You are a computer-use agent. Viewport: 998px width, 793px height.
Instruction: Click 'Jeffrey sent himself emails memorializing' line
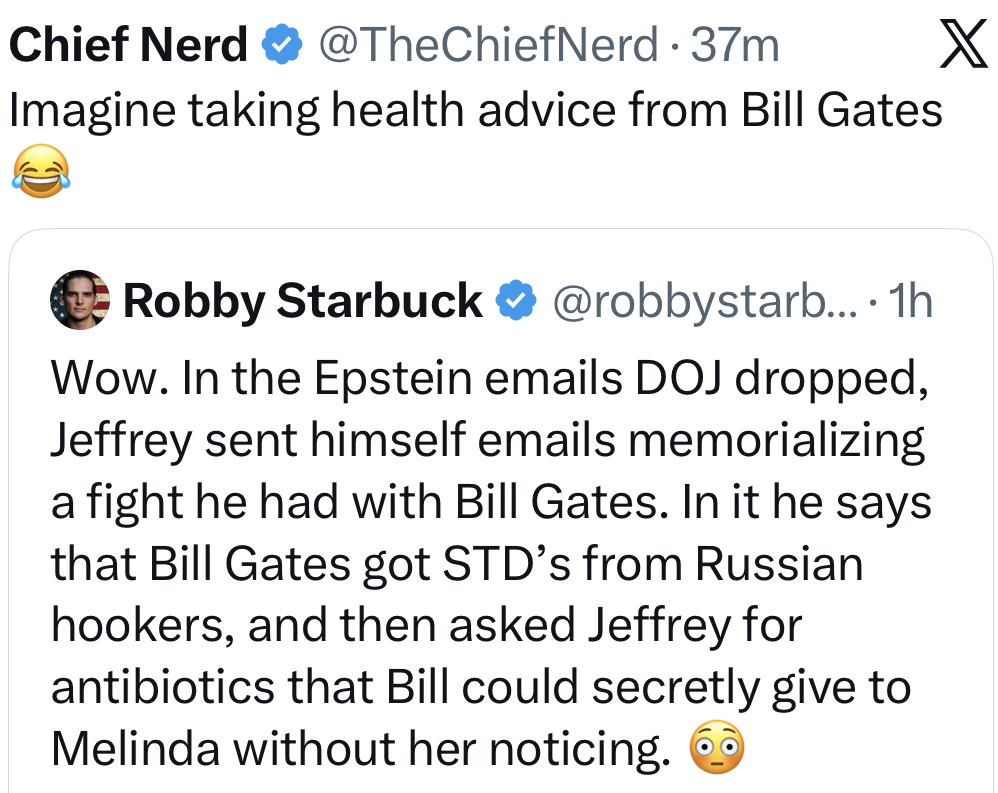(487, 438)
